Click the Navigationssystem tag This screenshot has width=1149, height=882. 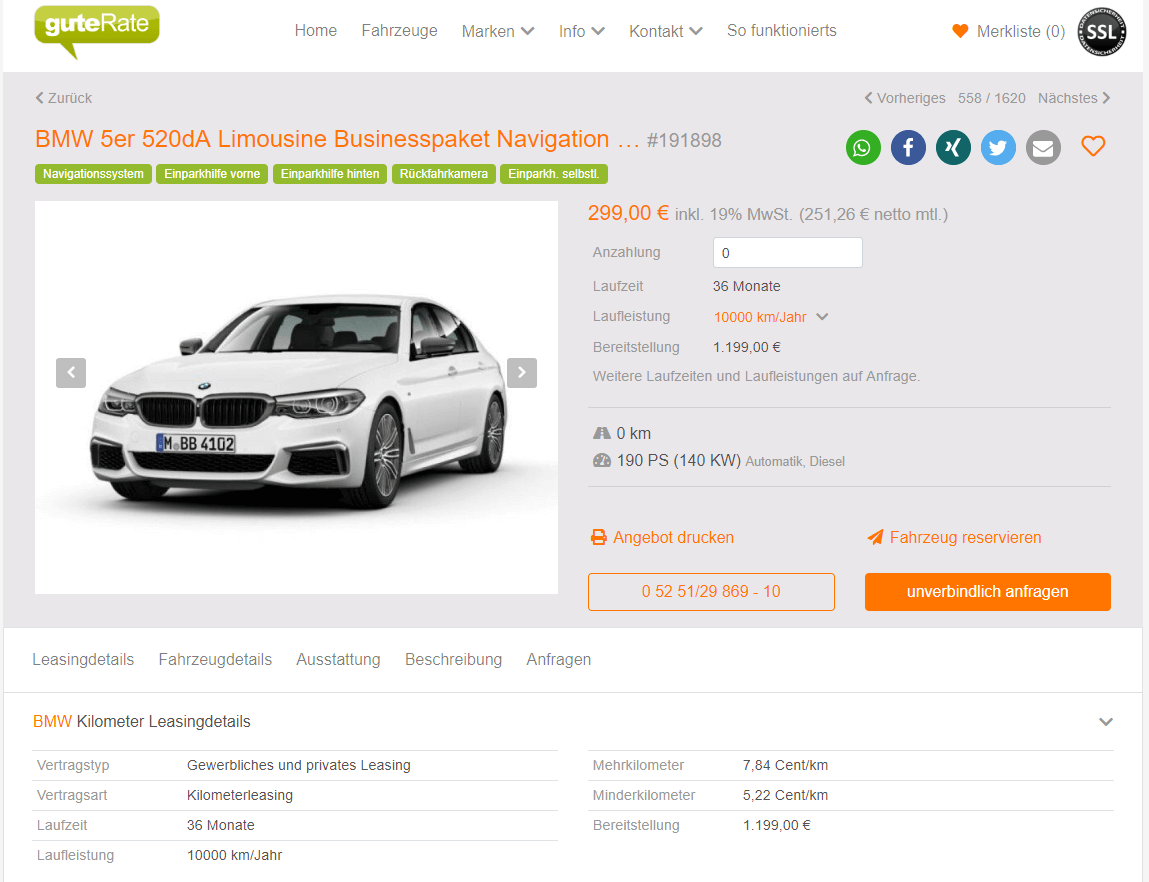tap(93, 174)
